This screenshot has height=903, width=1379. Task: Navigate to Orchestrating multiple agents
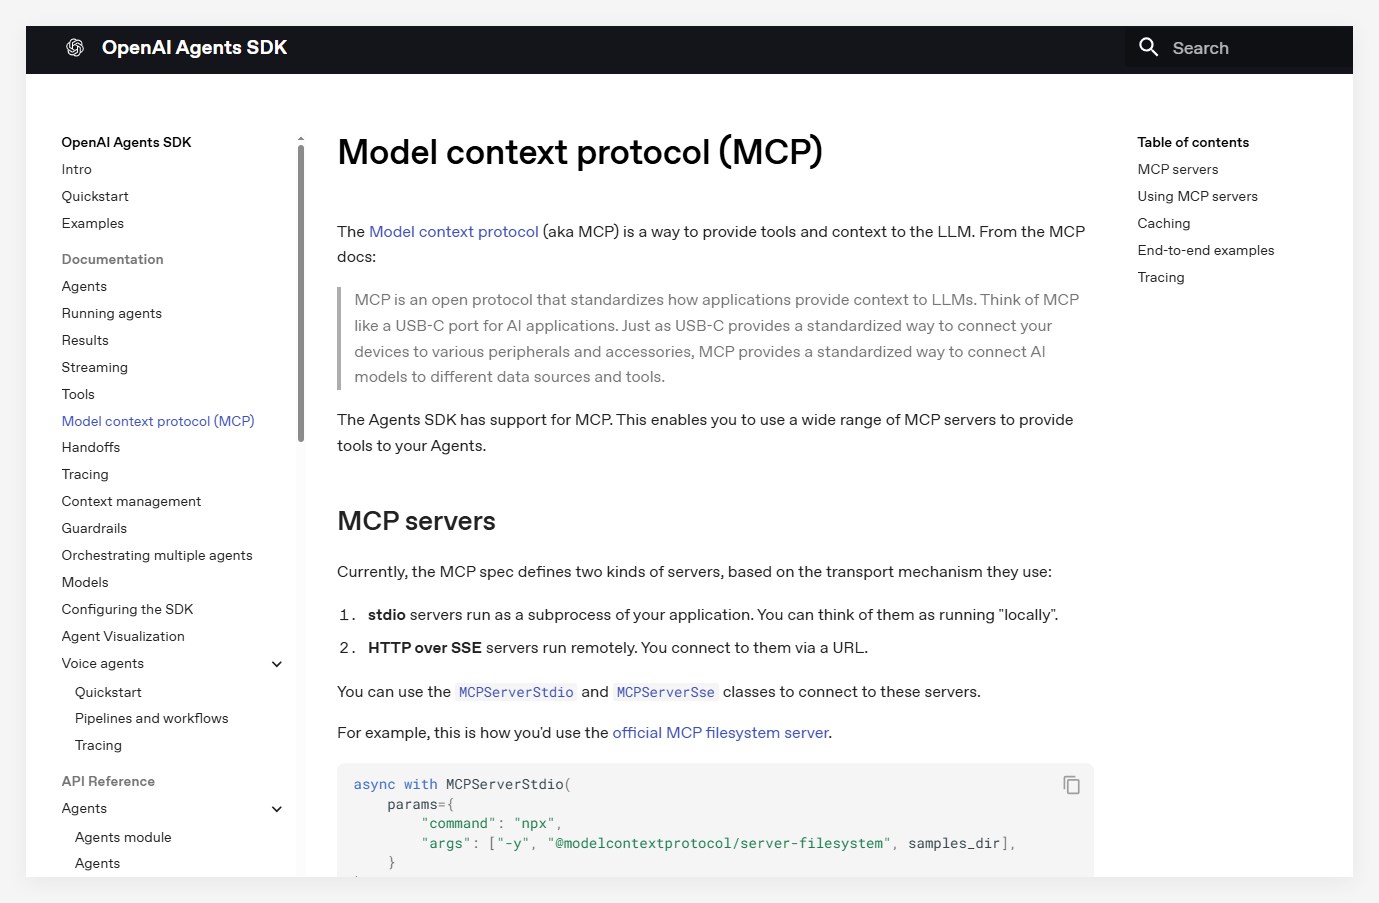tap(157, 556)
